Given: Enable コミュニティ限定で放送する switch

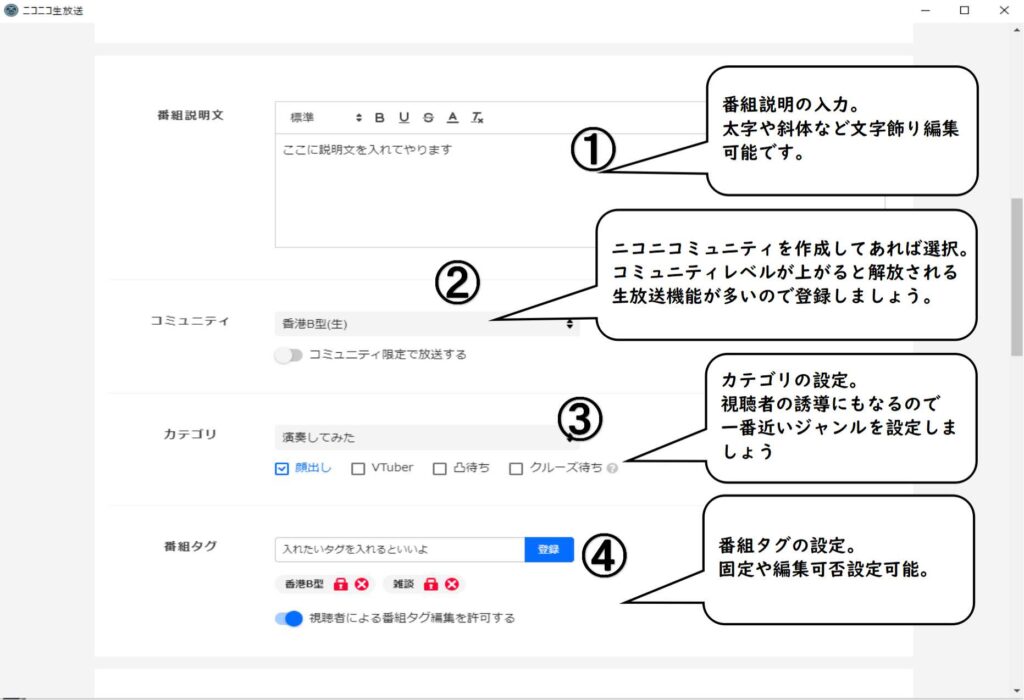Looking at the screenshot, I should point(289,355).
